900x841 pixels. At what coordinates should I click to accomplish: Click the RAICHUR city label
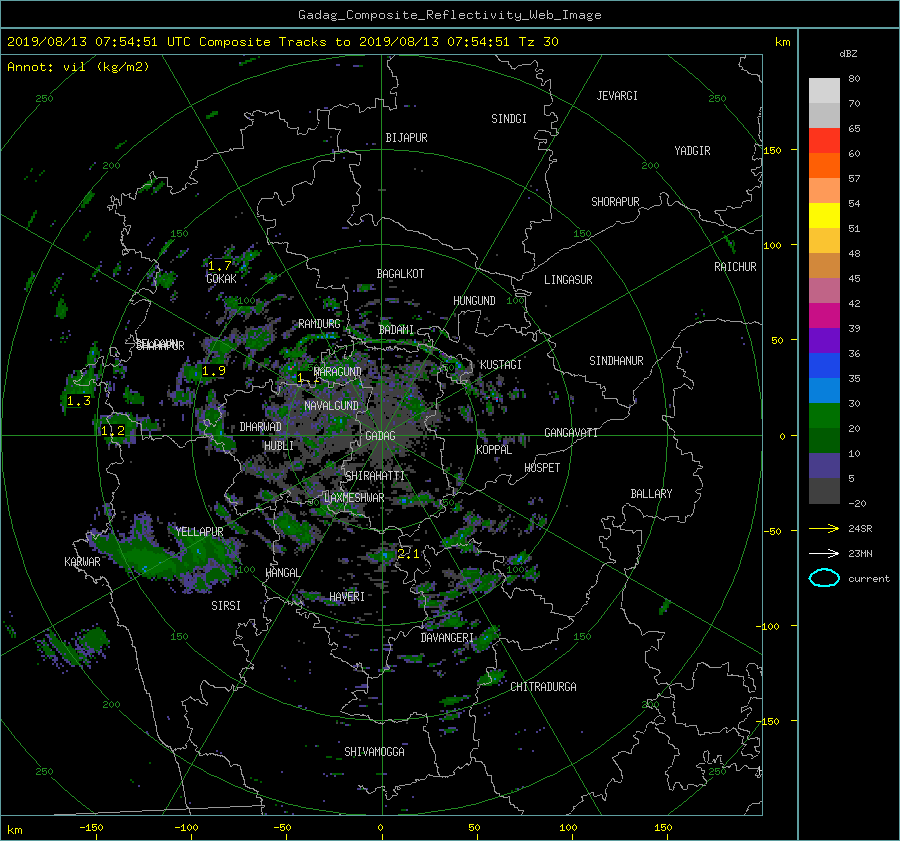[735, 267]
